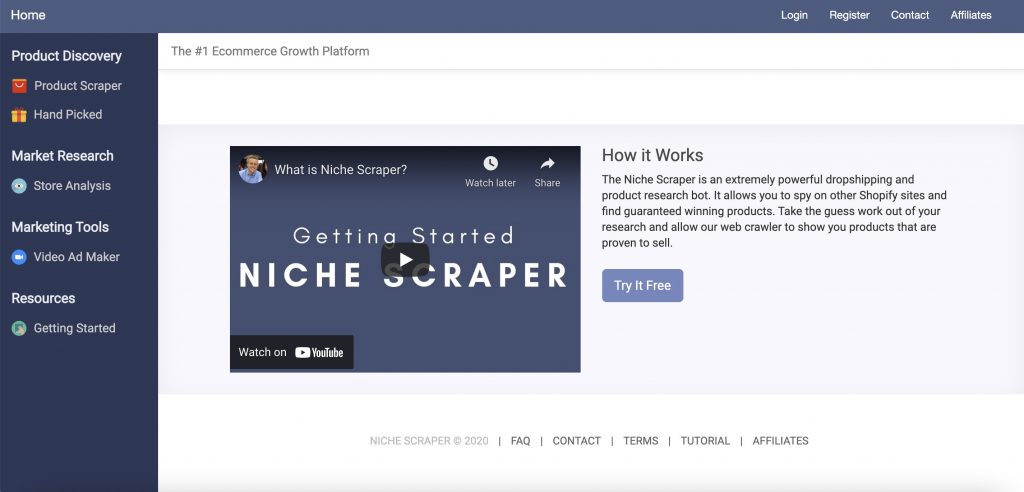Screen dimensions: 1024x492
Task: Select Hand Picked in sidebar
Action: click(68, 114)
